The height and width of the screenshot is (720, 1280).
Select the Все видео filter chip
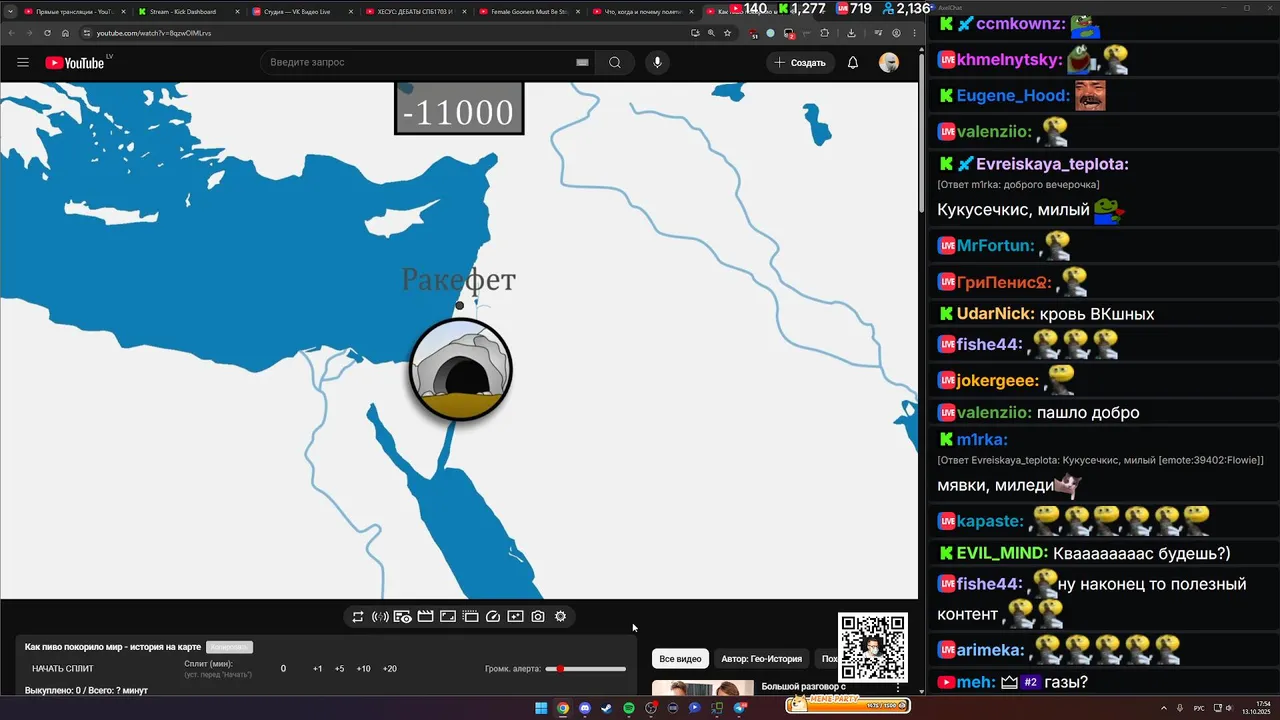coord(680,659)
